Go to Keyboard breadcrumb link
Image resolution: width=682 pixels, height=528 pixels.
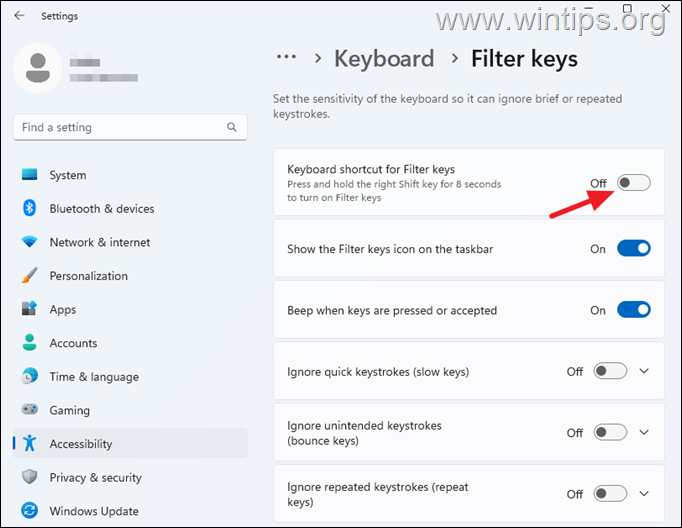(384, 58)
